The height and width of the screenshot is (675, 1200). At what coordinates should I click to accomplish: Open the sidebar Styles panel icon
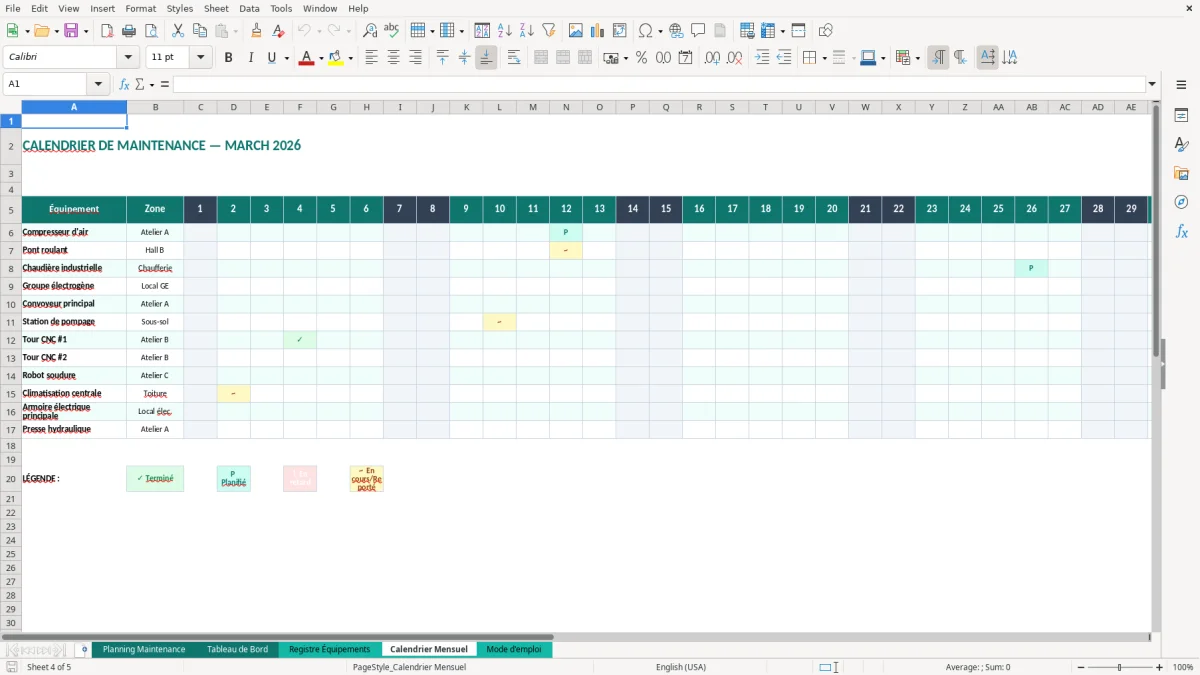pos(1181,145)
